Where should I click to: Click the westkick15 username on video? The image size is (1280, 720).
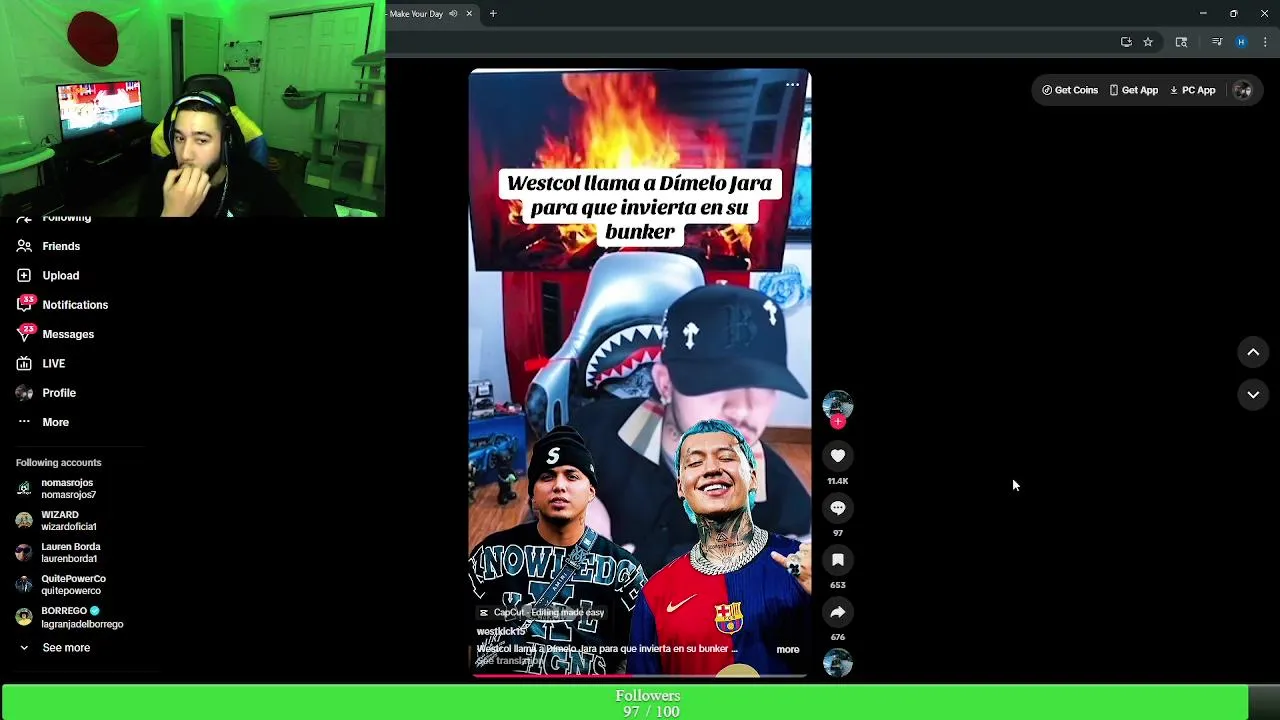pos(501,632)
